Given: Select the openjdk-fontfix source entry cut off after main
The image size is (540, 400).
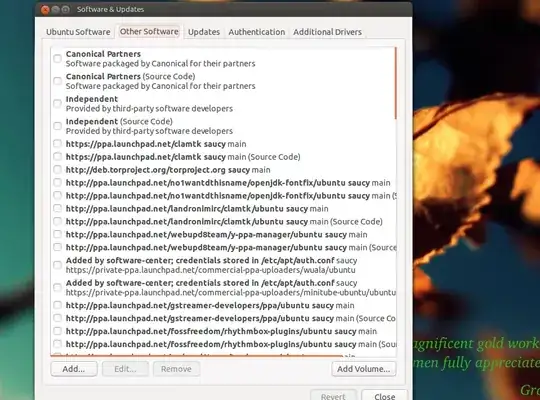Looking at the screenshot, I should (x=231, y=196).
